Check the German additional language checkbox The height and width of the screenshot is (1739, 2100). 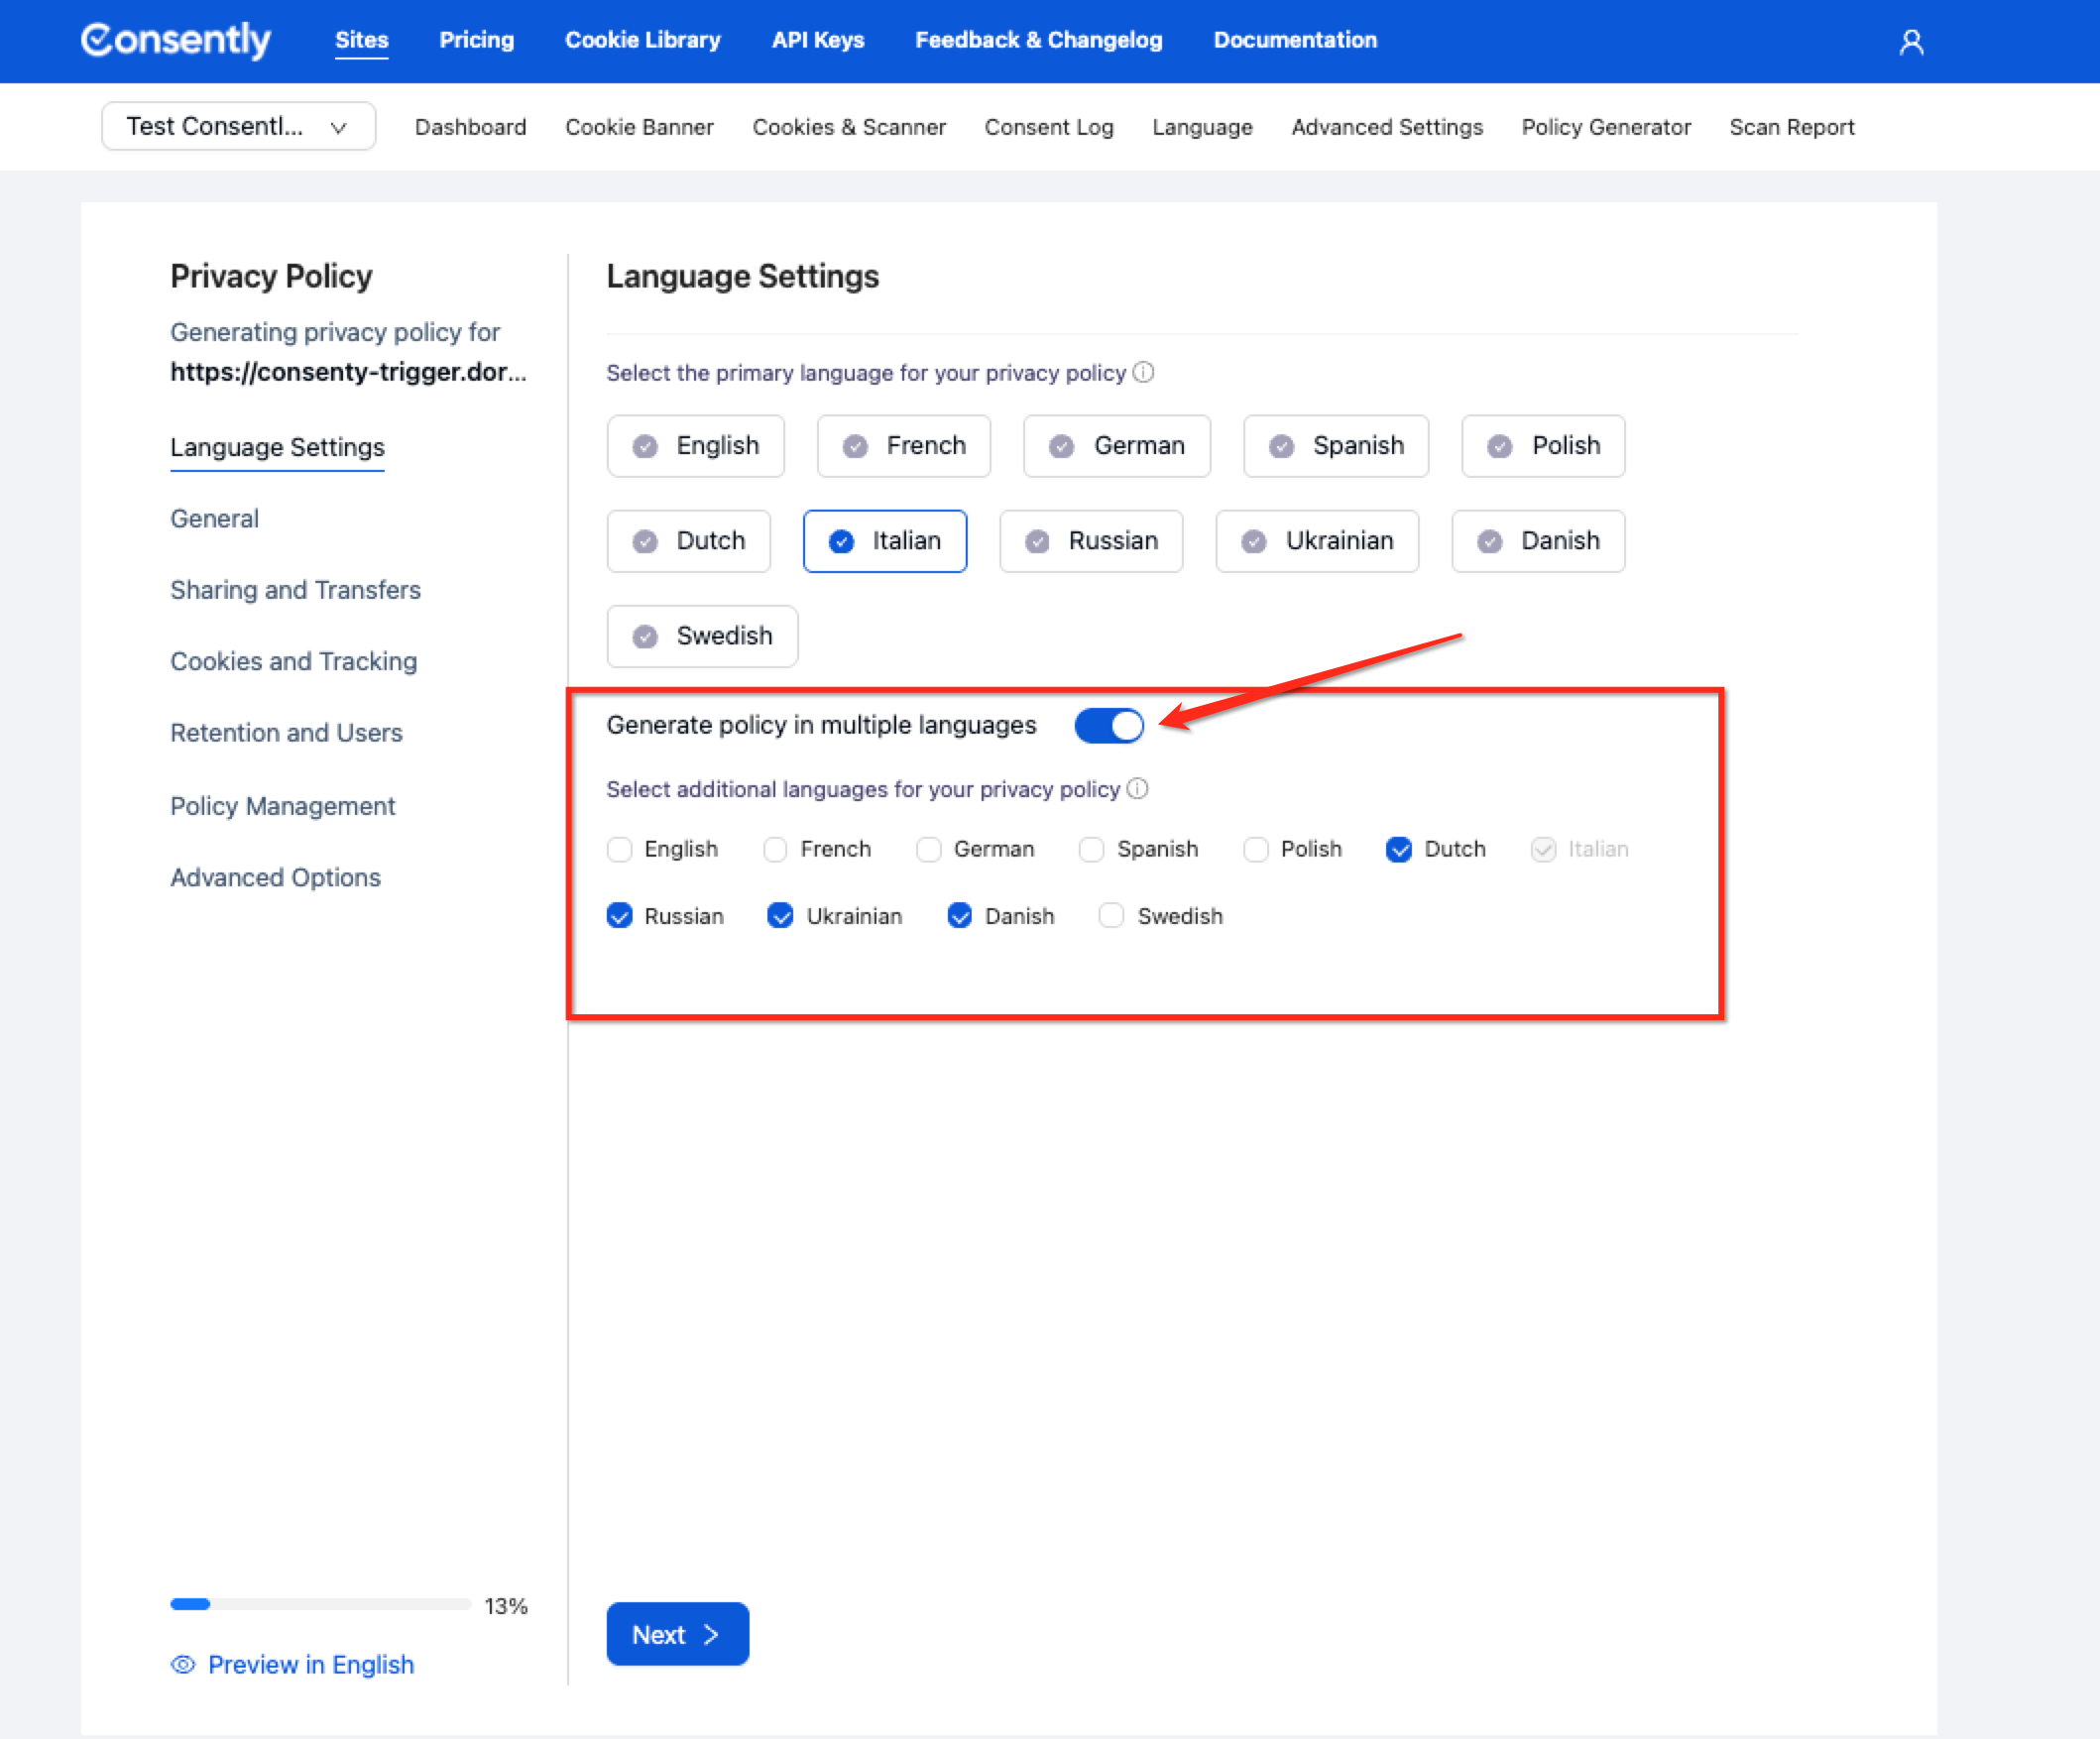[928, 849]
